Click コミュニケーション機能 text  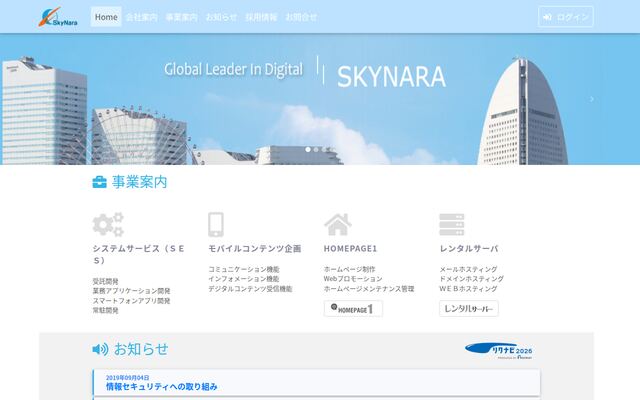click(x=244, y=269)
